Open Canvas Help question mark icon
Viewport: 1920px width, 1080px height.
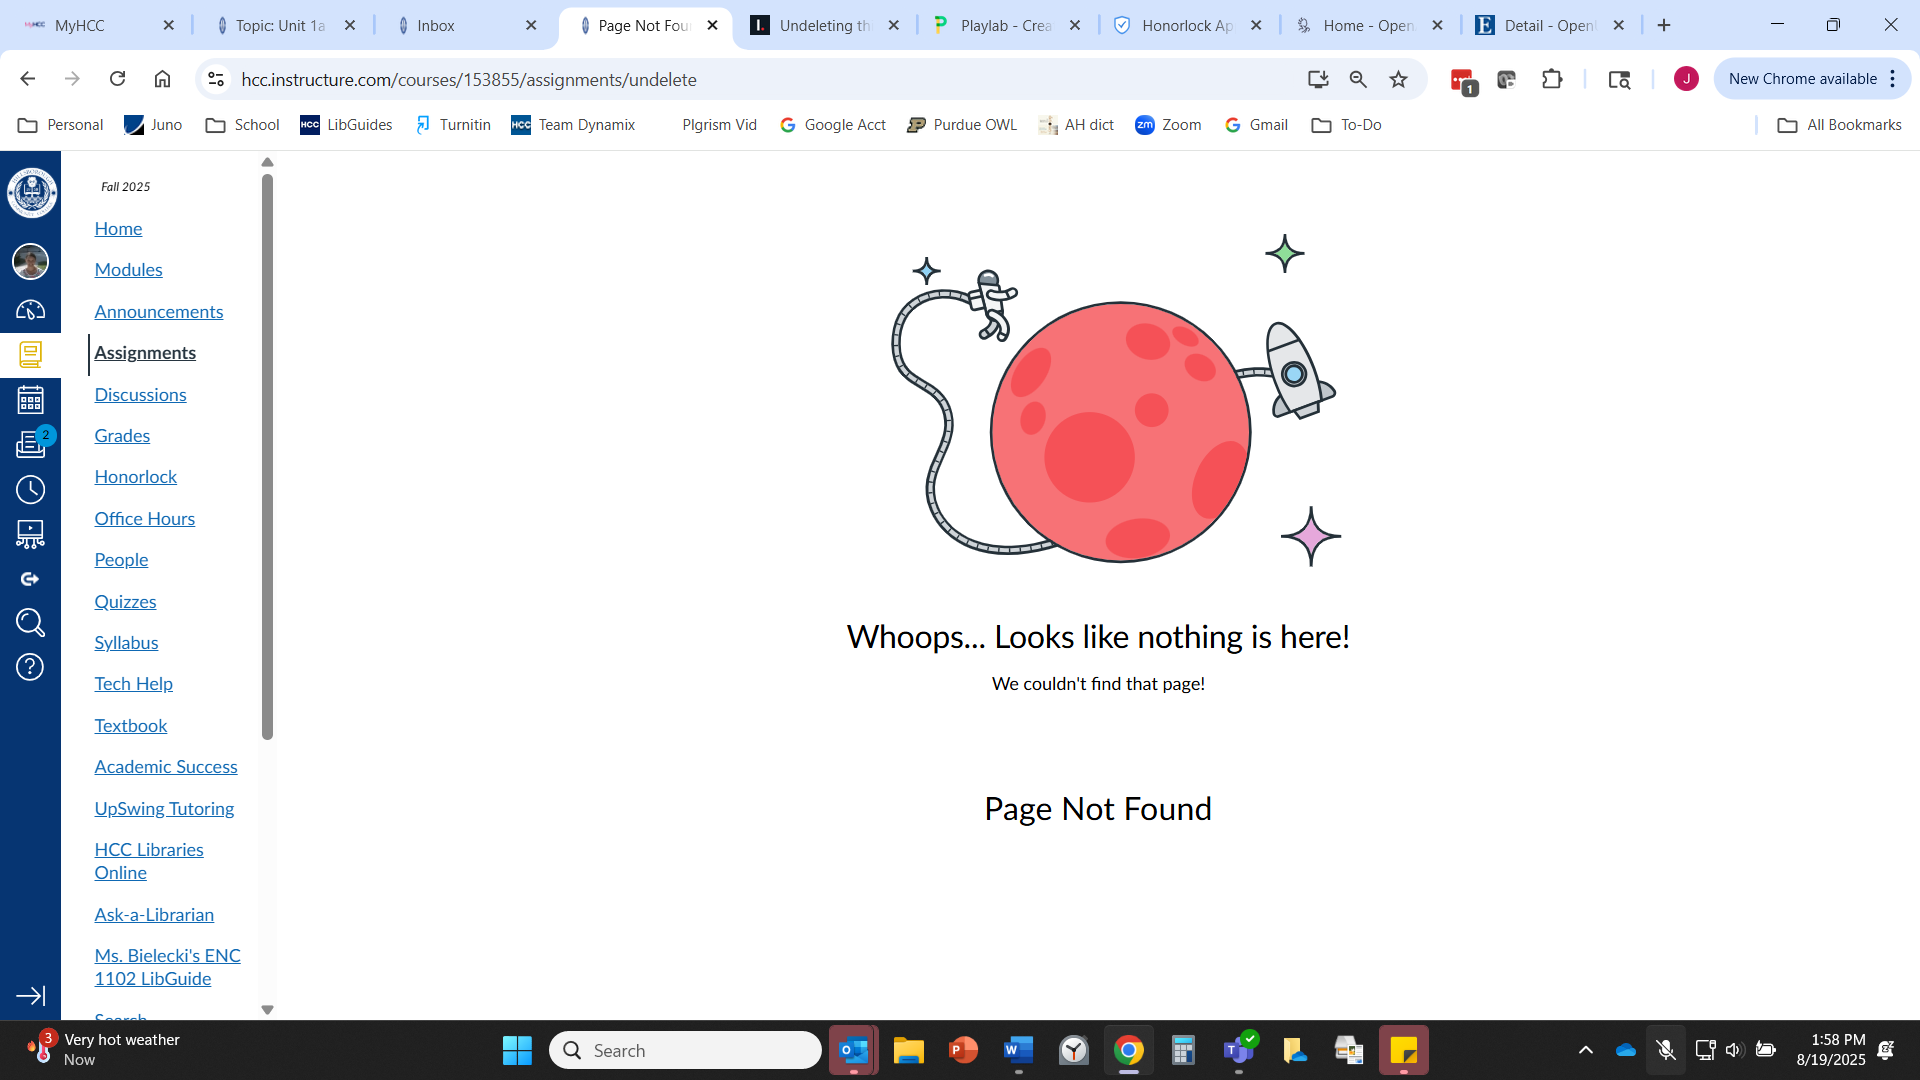[x=30, y=667]
